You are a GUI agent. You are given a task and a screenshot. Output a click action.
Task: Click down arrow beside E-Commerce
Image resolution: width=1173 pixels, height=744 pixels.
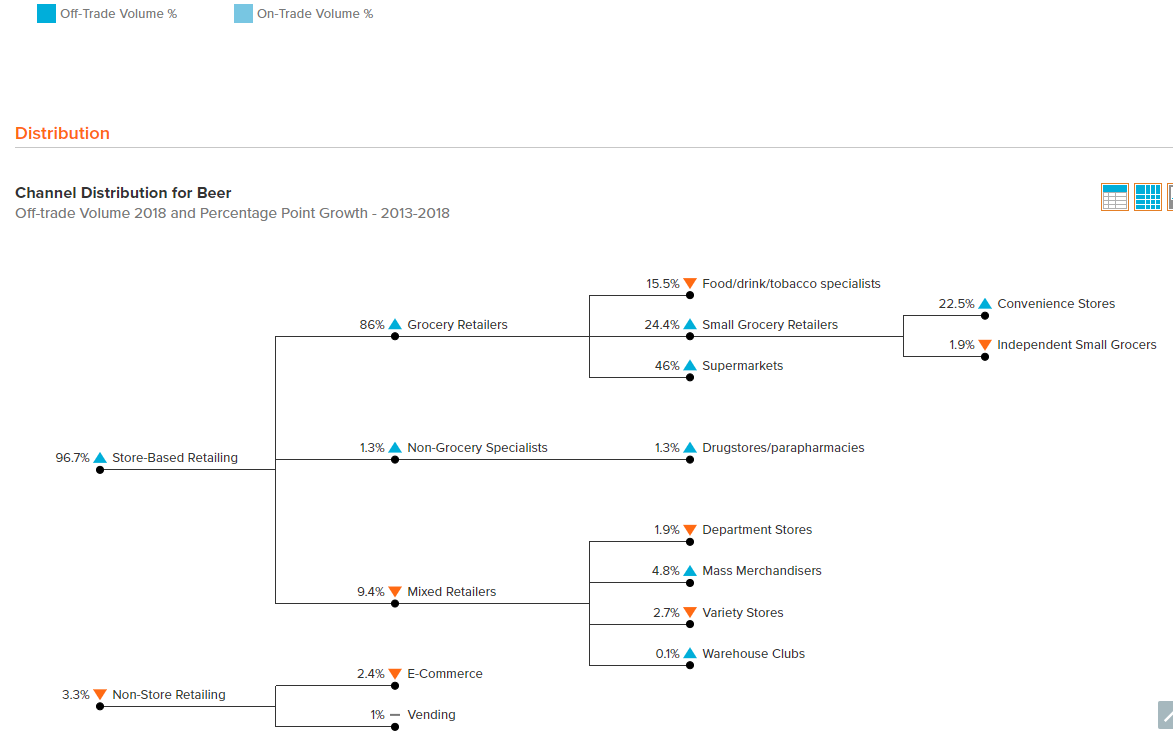395,674
